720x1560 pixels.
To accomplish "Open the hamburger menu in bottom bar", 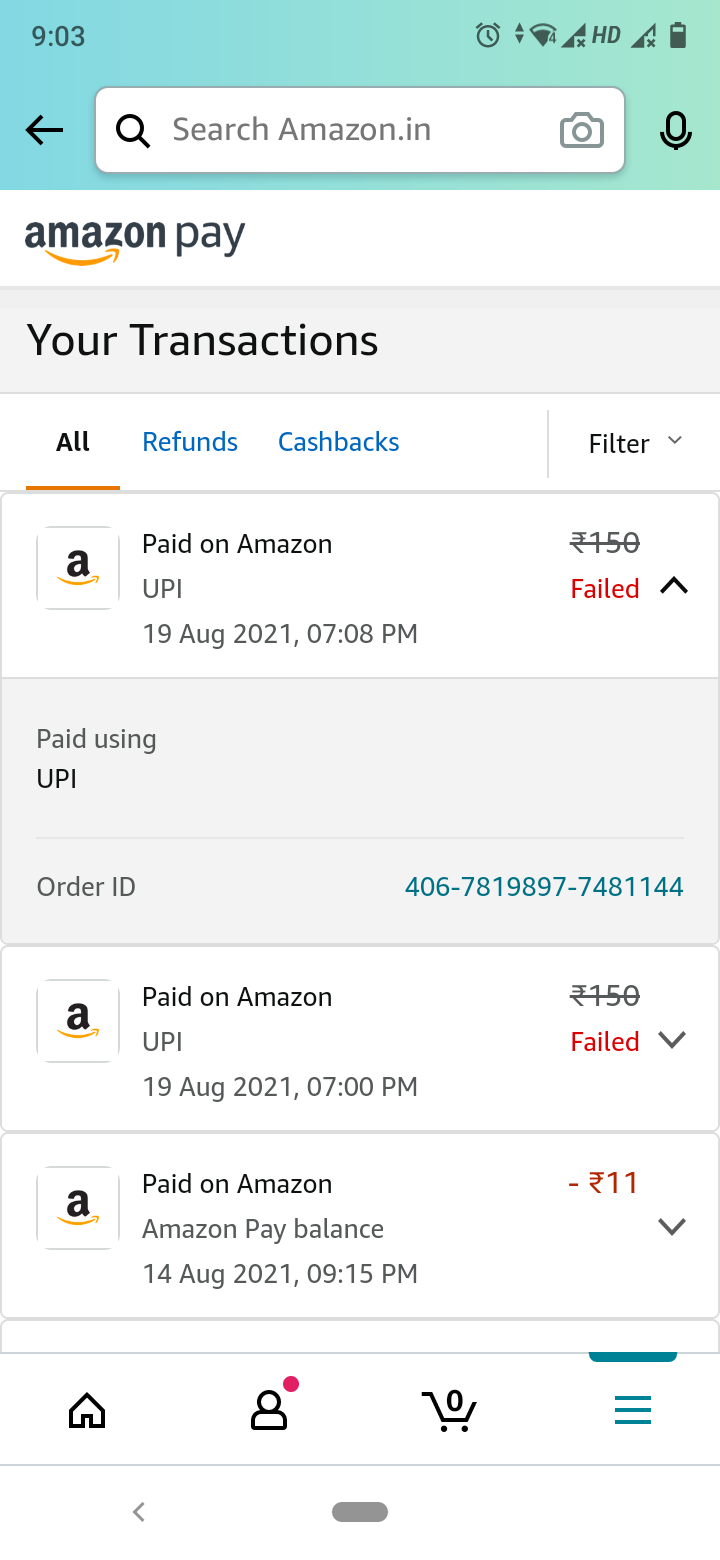I will point(632,1410).
